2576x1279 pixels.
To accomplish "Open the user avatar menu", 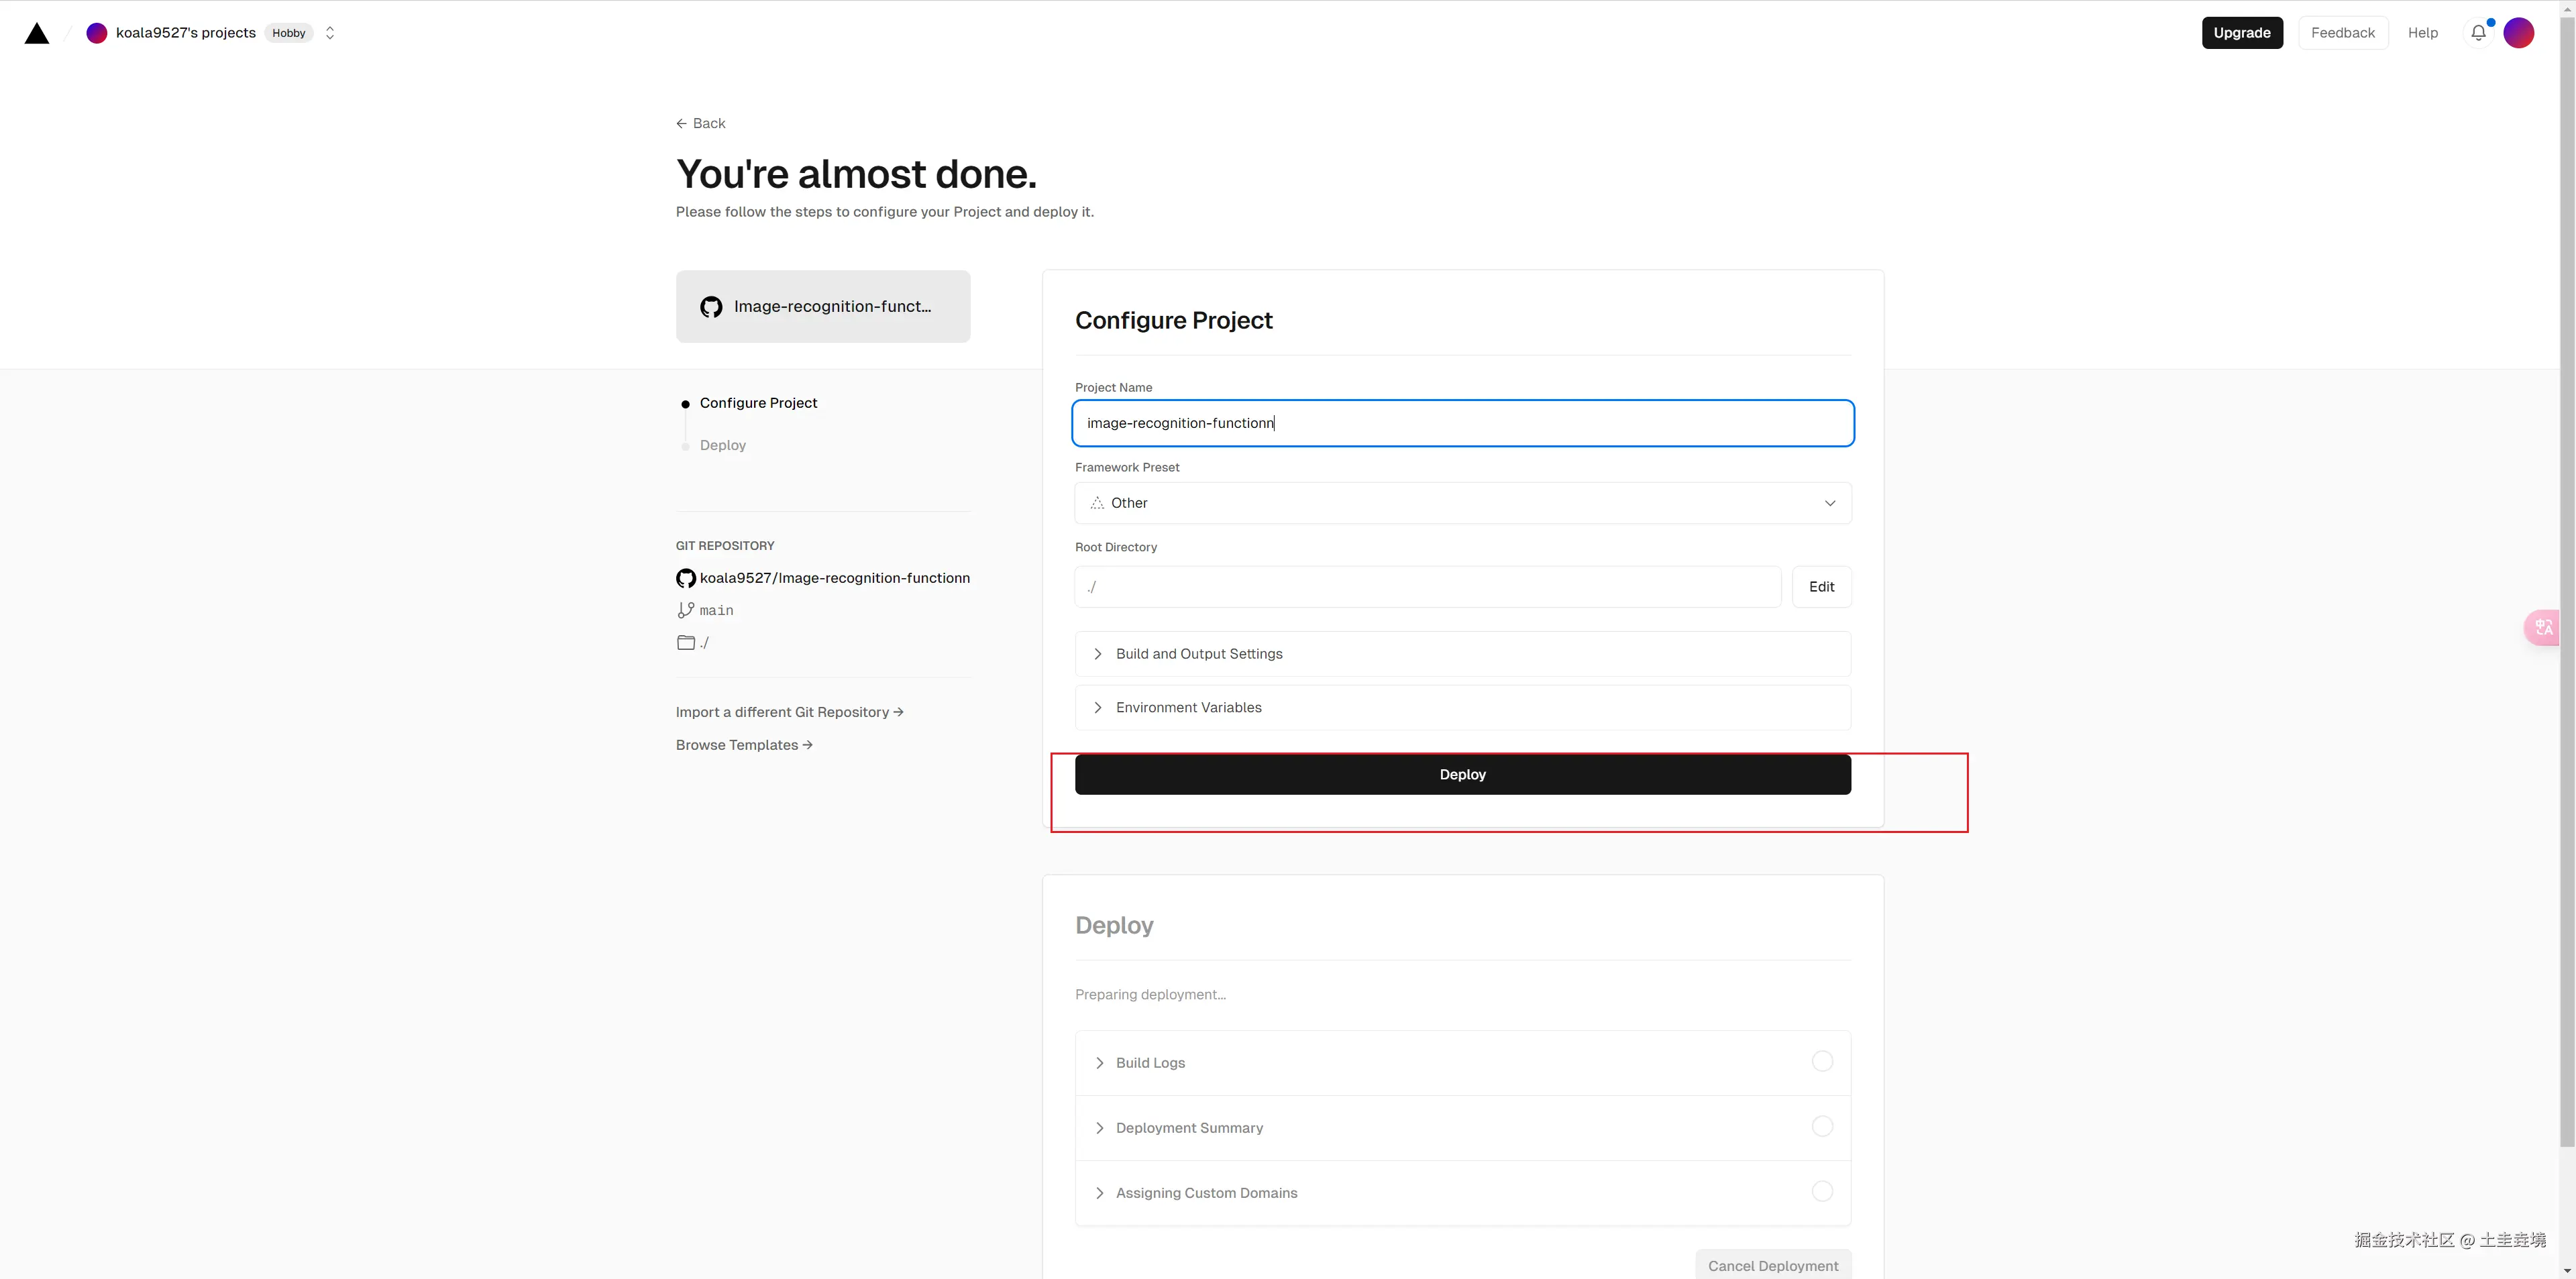I will click(x=2518, y=33).
